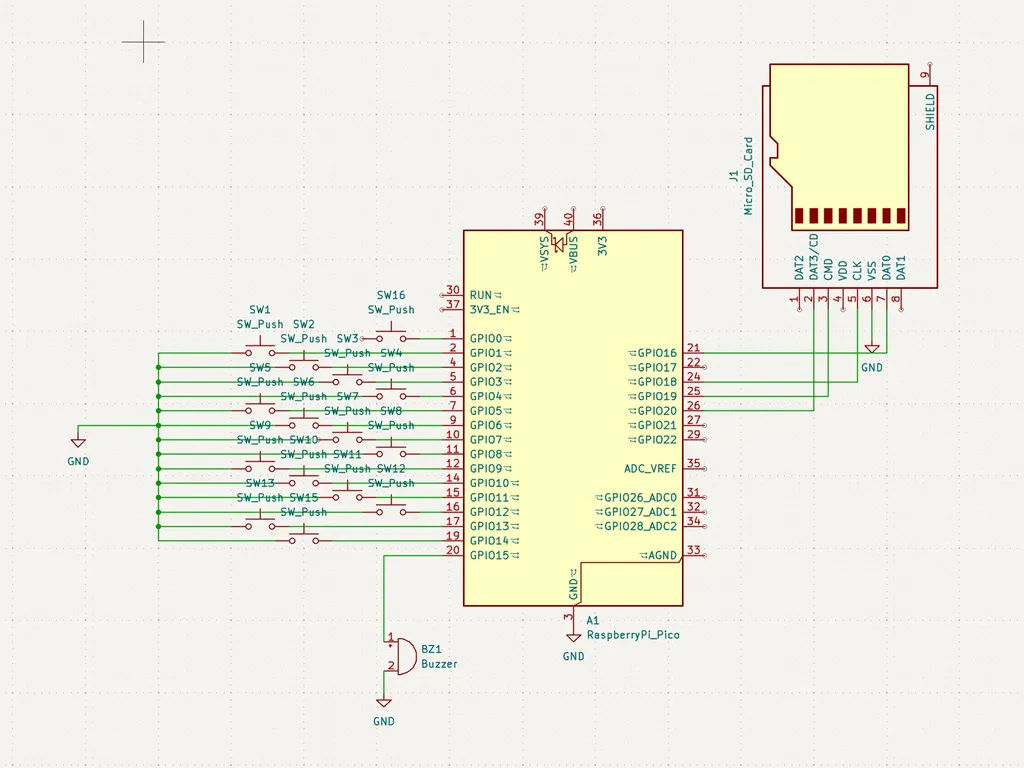This screenshot has height=768, width=1024.
Task: Click pin number 30 on the Pico
Action: tap(453, 290)
